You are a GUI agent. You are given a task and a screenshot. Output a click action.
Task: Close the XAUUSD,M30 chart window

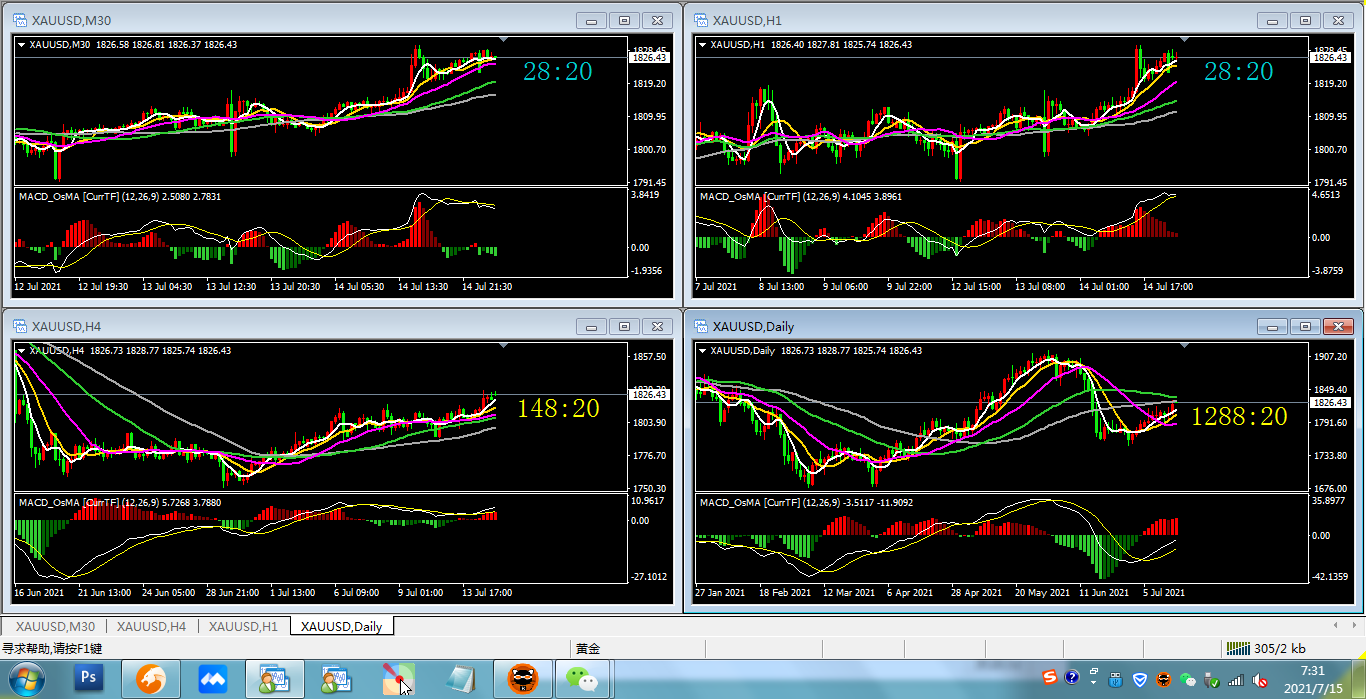coord(657,20)
